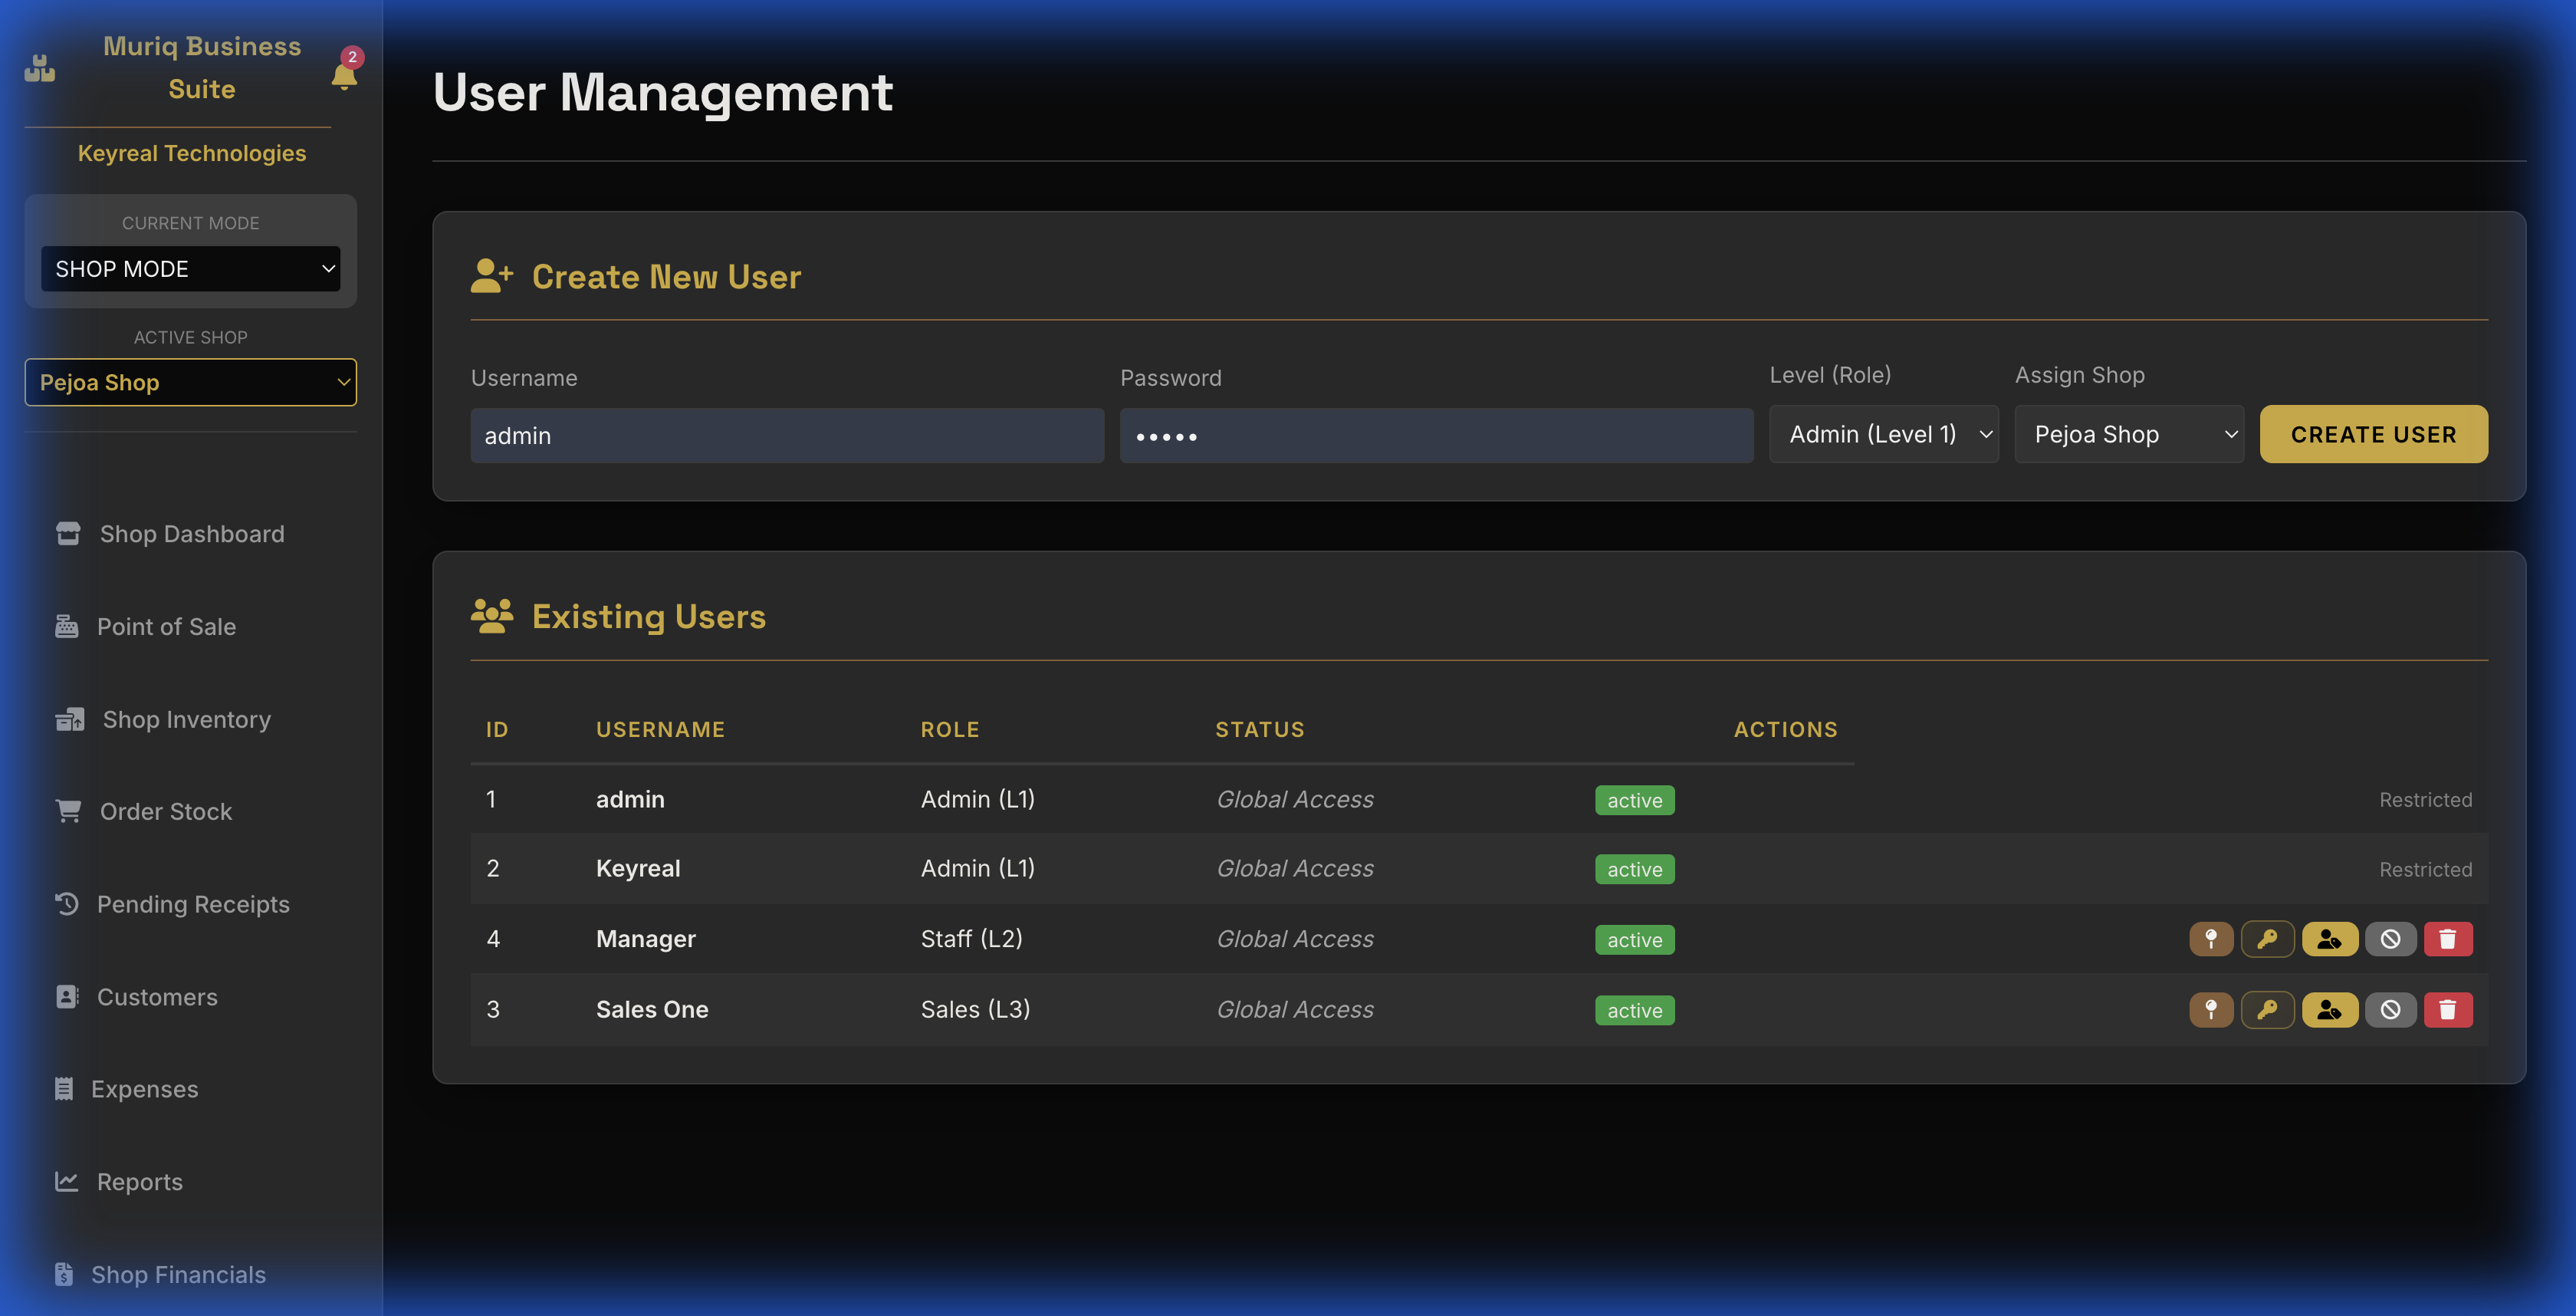2576x1316 pixels.
Task: Open the SHOP MODE dropdown
Action: pyautogui.click(x=190, y=269)
